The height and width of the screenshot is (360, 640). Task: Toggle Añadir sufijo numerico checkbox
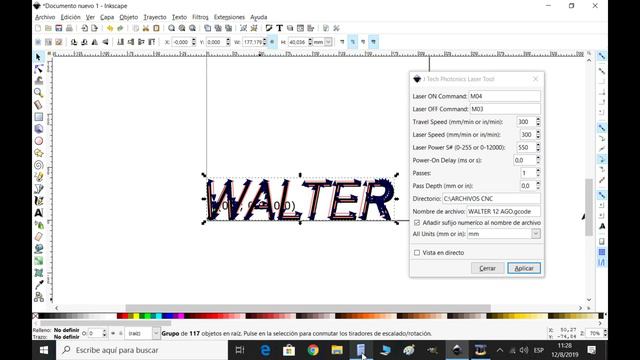(417, 223)
